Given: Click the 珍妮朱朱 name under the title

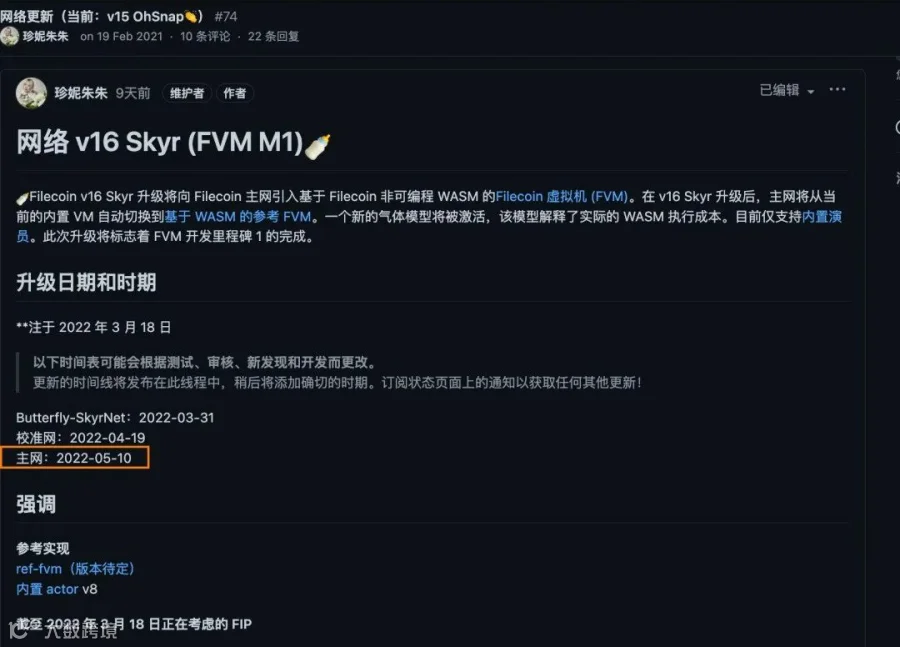Looking at the screenshot, I should tap(45, 36).
